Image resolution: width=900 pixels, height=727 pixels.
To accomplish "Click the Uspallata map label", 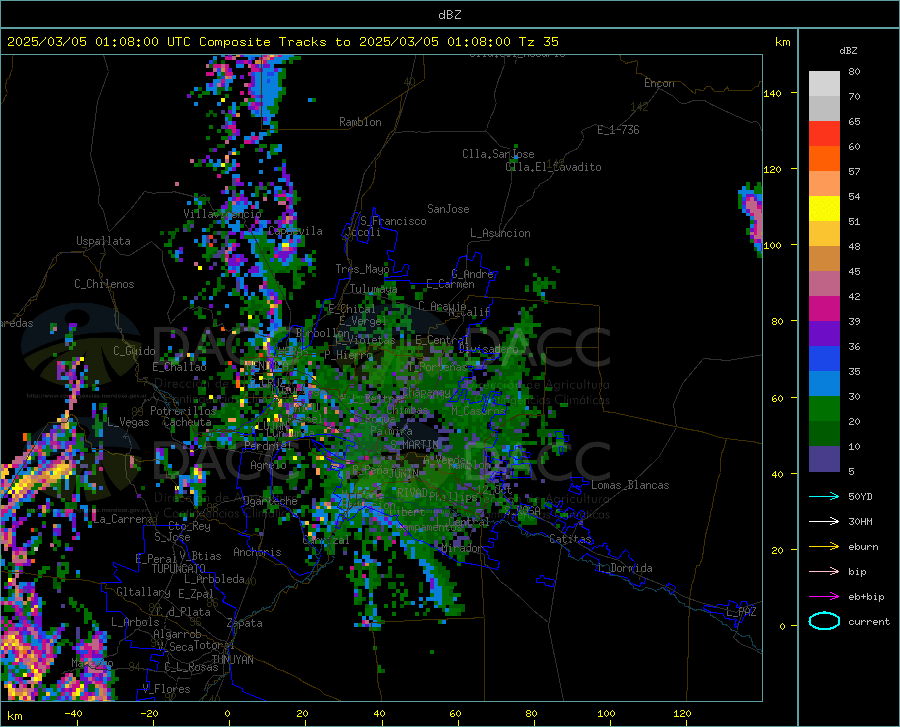I will pos(103,241).
